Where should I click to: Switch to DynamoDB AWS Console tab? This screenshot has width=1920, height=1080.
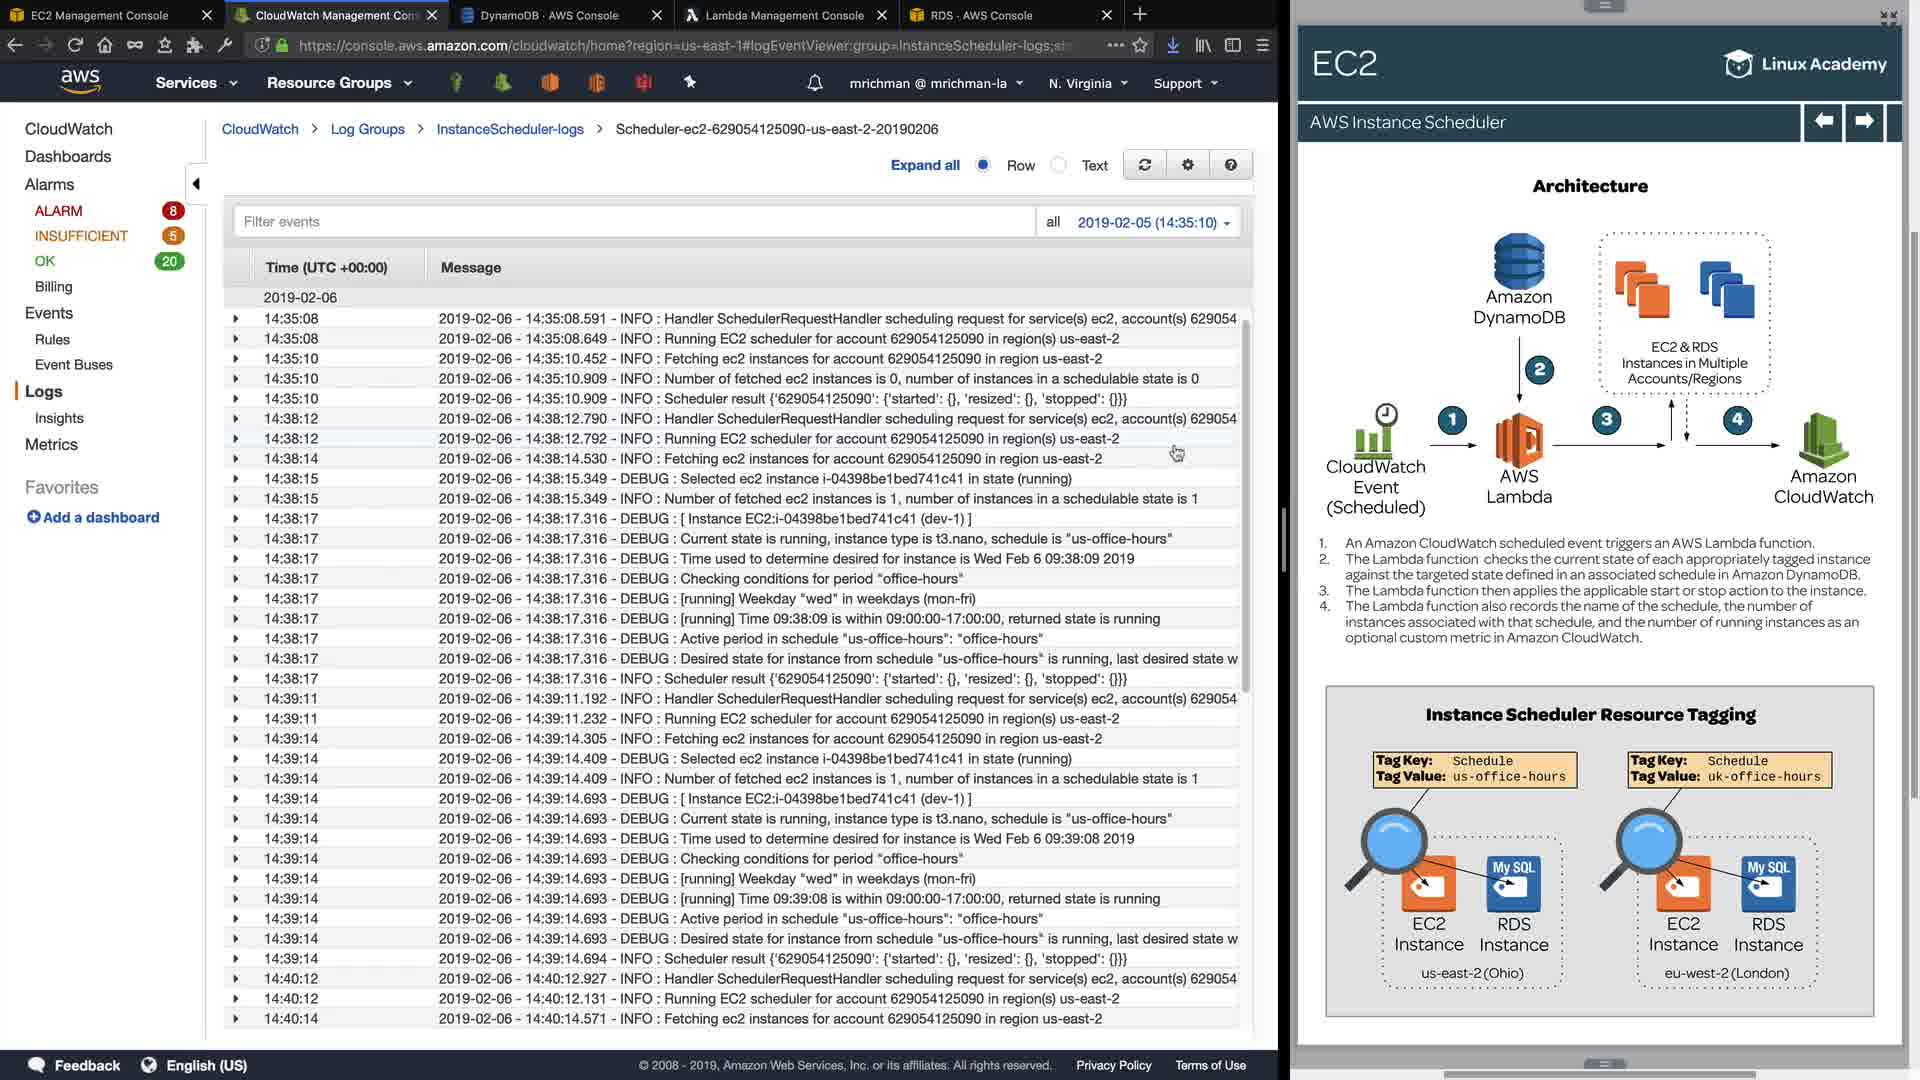[x=549, y=15]
